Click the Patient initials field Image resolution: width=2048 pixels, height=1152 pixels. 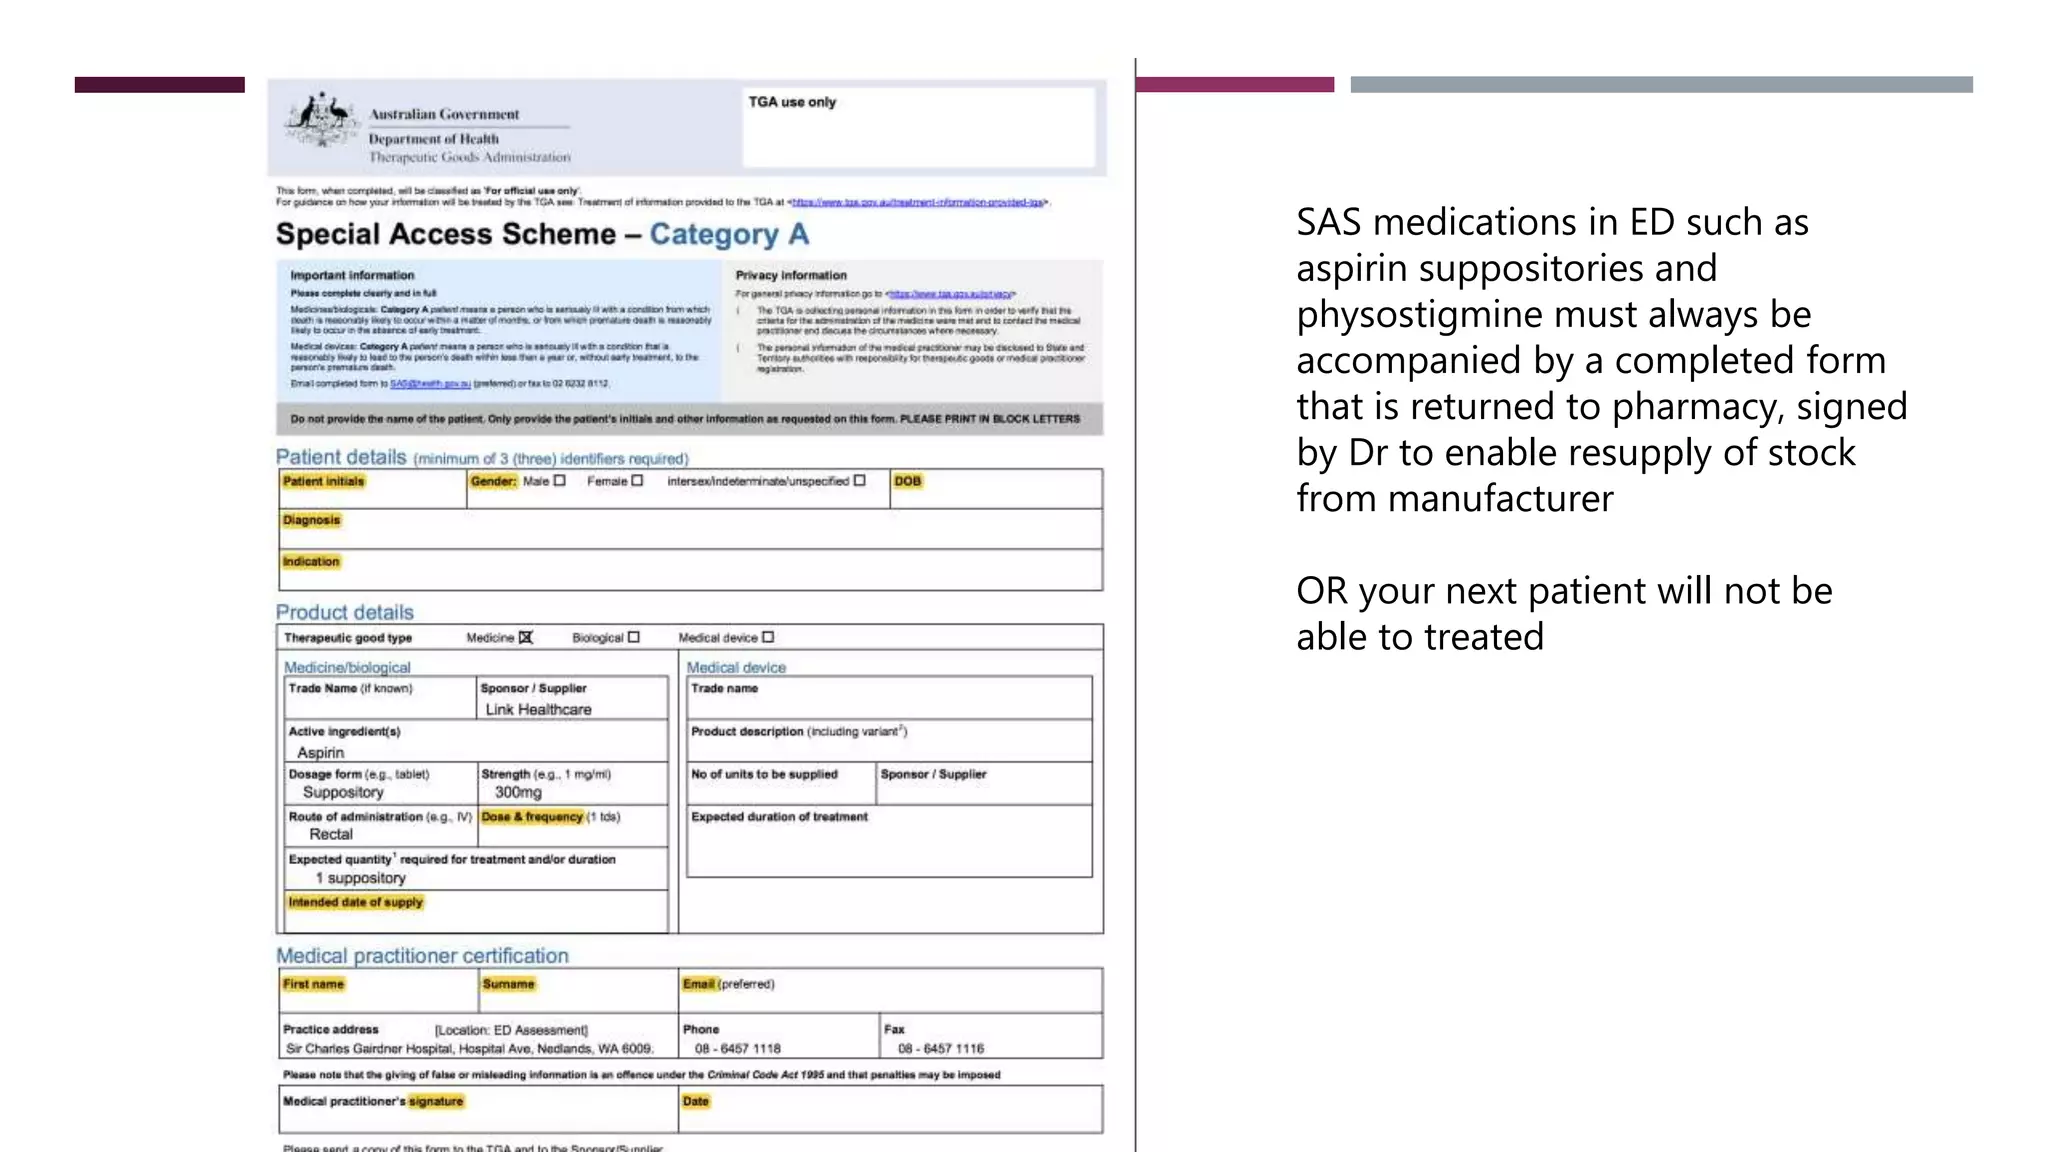[372, 489]
